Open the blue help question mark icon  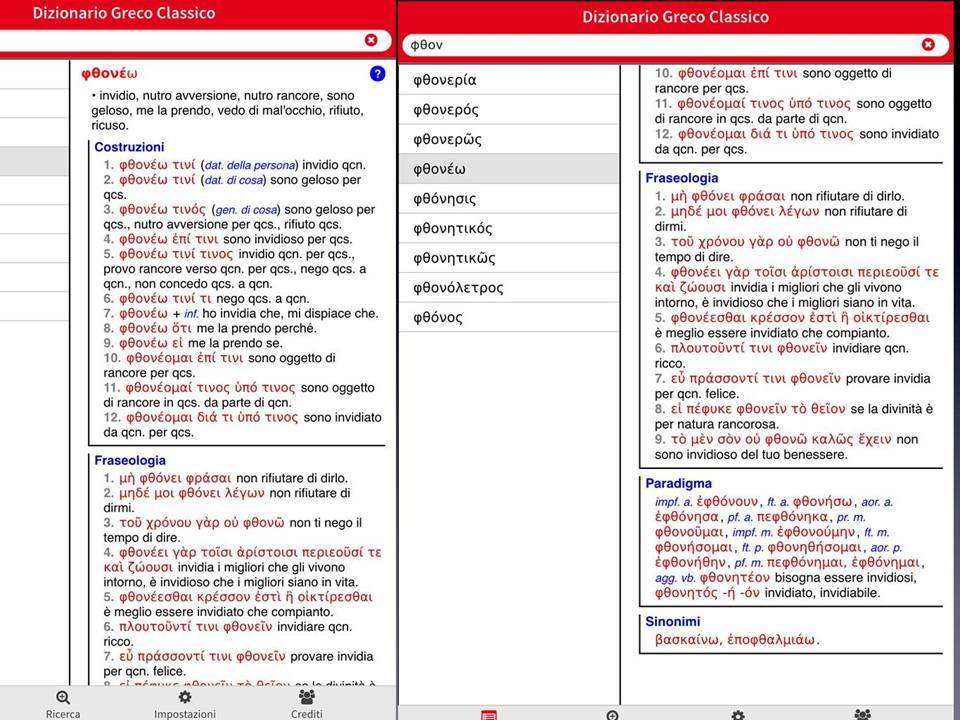click(378, 74)
